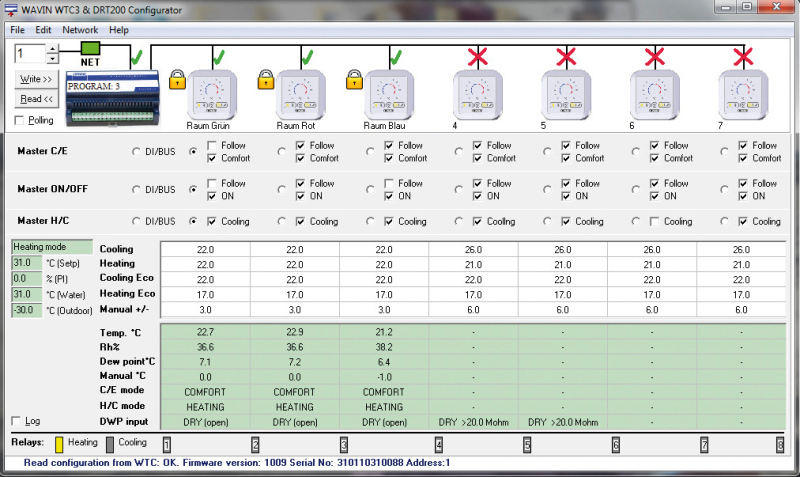Click the Manual °C value -1.0 for Raum Blau
Image resolution: width=800 pixels, height=477 pixels.
point(384,377)
